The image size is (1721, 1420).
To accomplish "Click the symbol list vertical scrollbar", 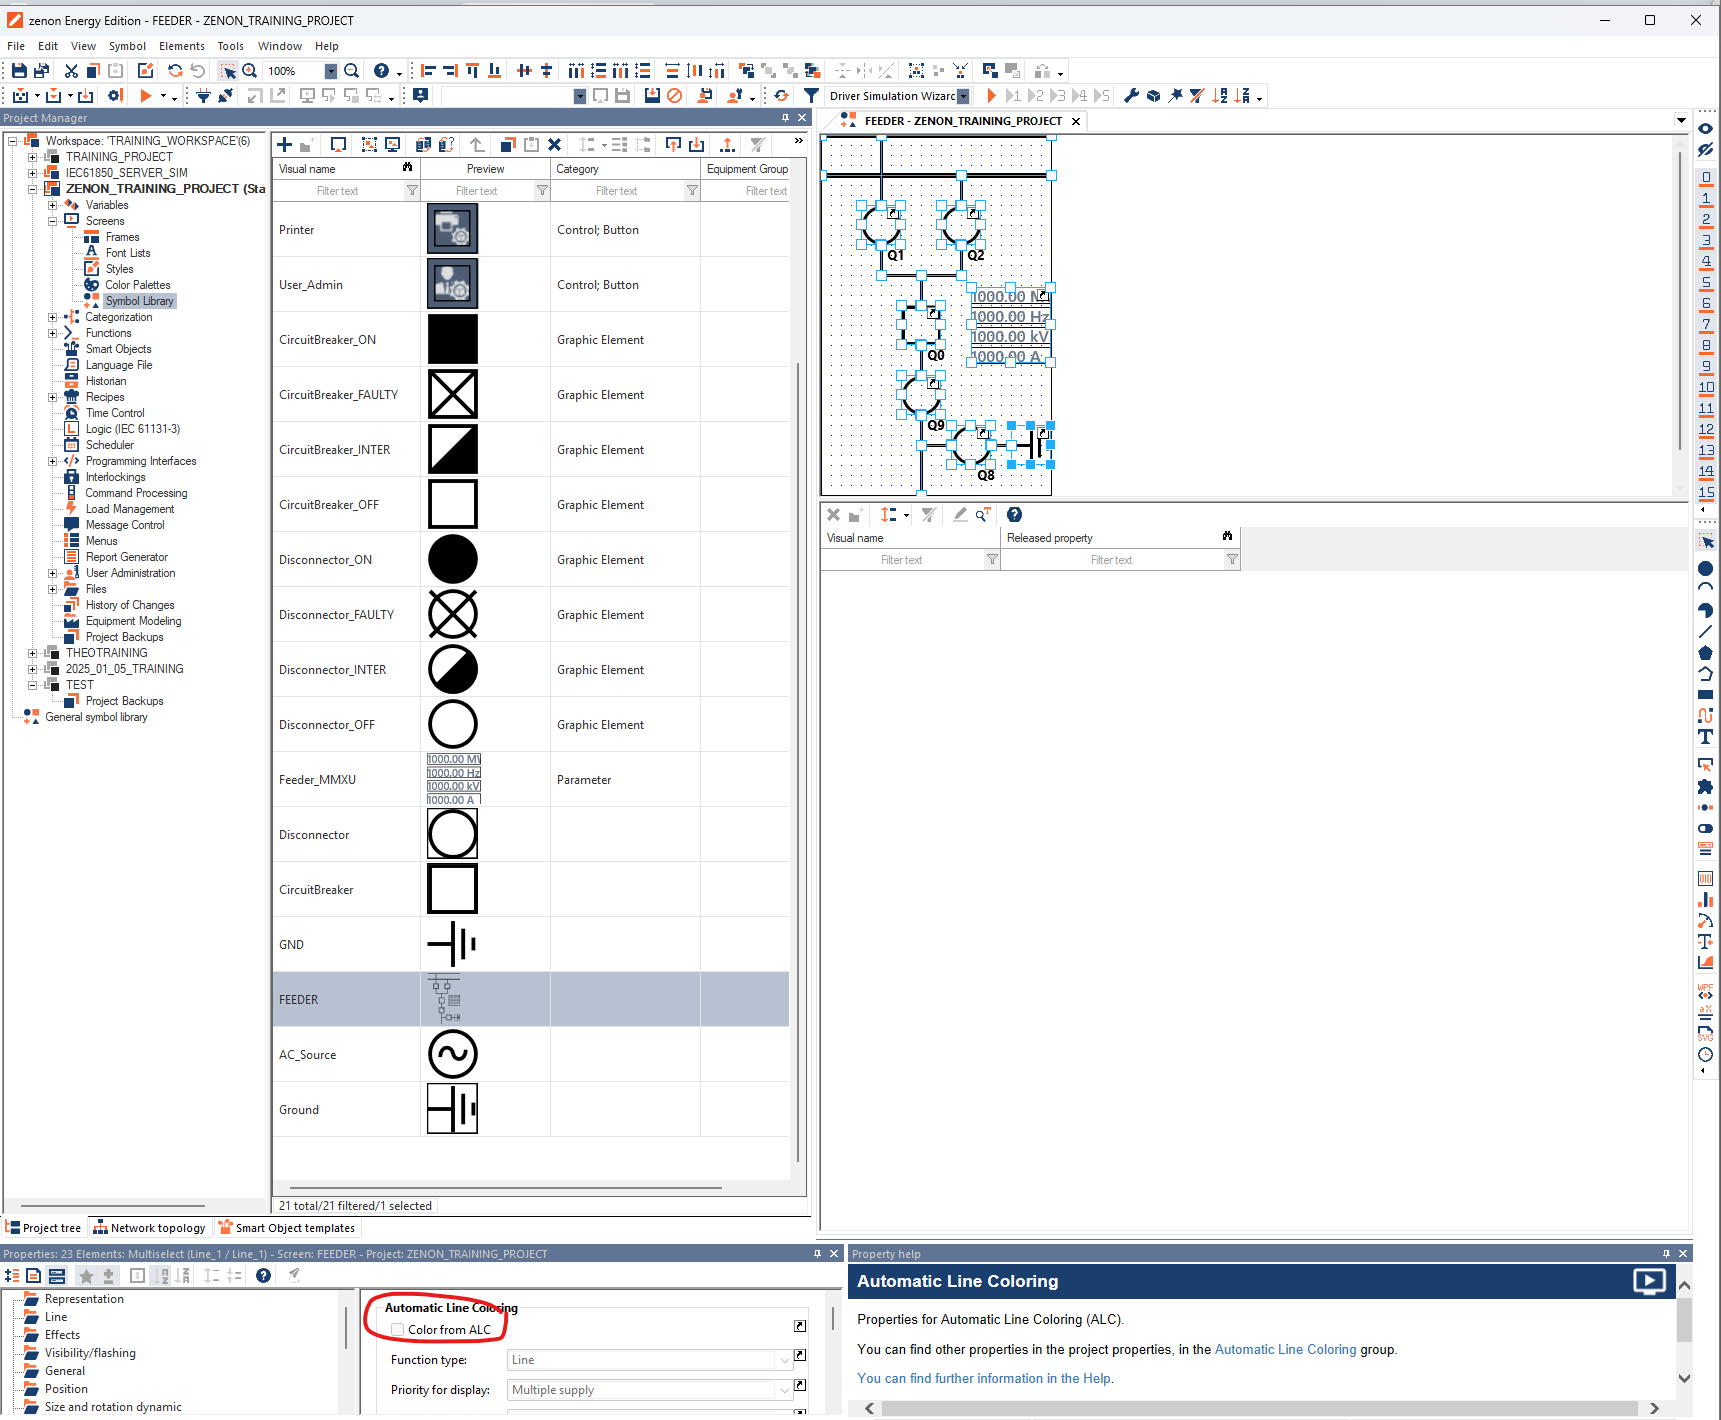I will [797, 760].
